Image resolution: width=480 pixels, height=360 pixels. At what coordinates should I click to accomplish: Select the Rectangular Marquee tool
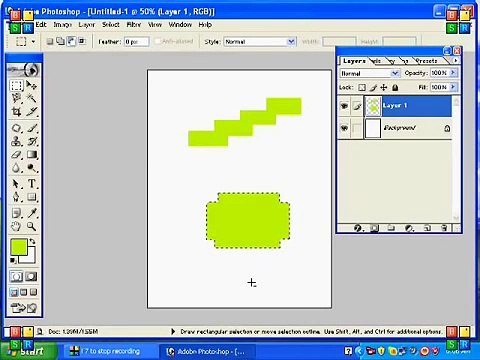(16, 85)
